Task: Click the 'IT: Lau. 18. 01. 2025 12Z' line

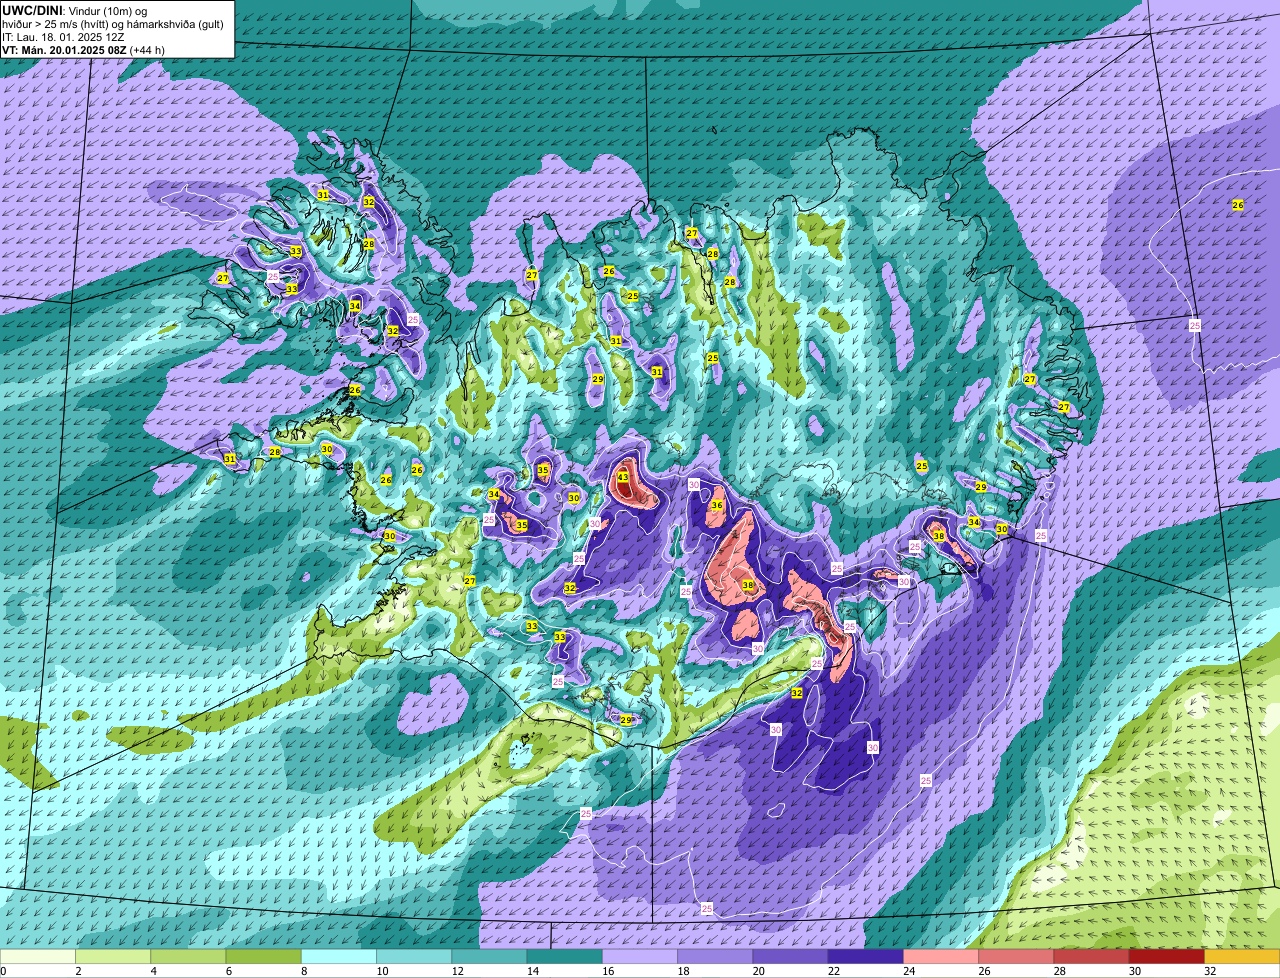Action: (63, 37)
